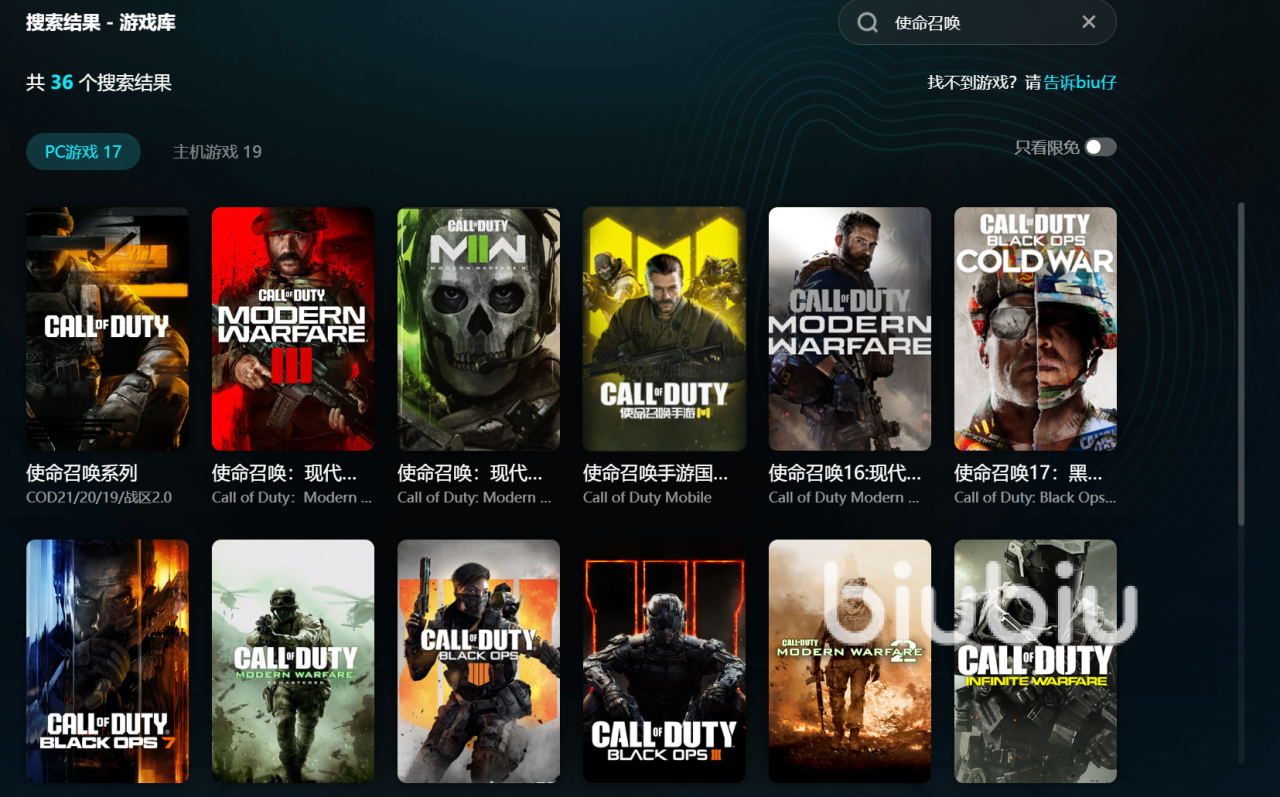Switch to the 主机游戏 19 tab
This screenshot has width=1280, height=797.
click(217, 151)
